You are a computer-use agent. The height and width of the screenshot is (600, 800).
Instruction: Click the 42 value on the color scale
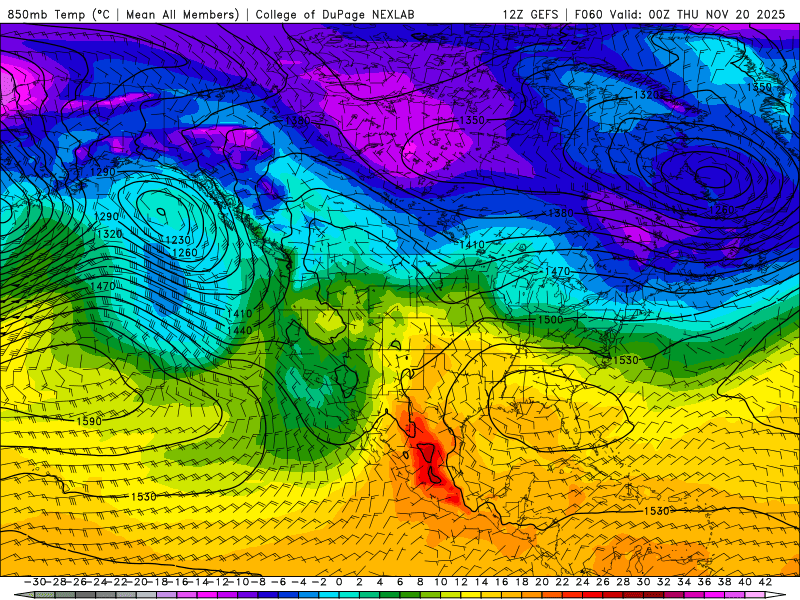pos(765,582)
